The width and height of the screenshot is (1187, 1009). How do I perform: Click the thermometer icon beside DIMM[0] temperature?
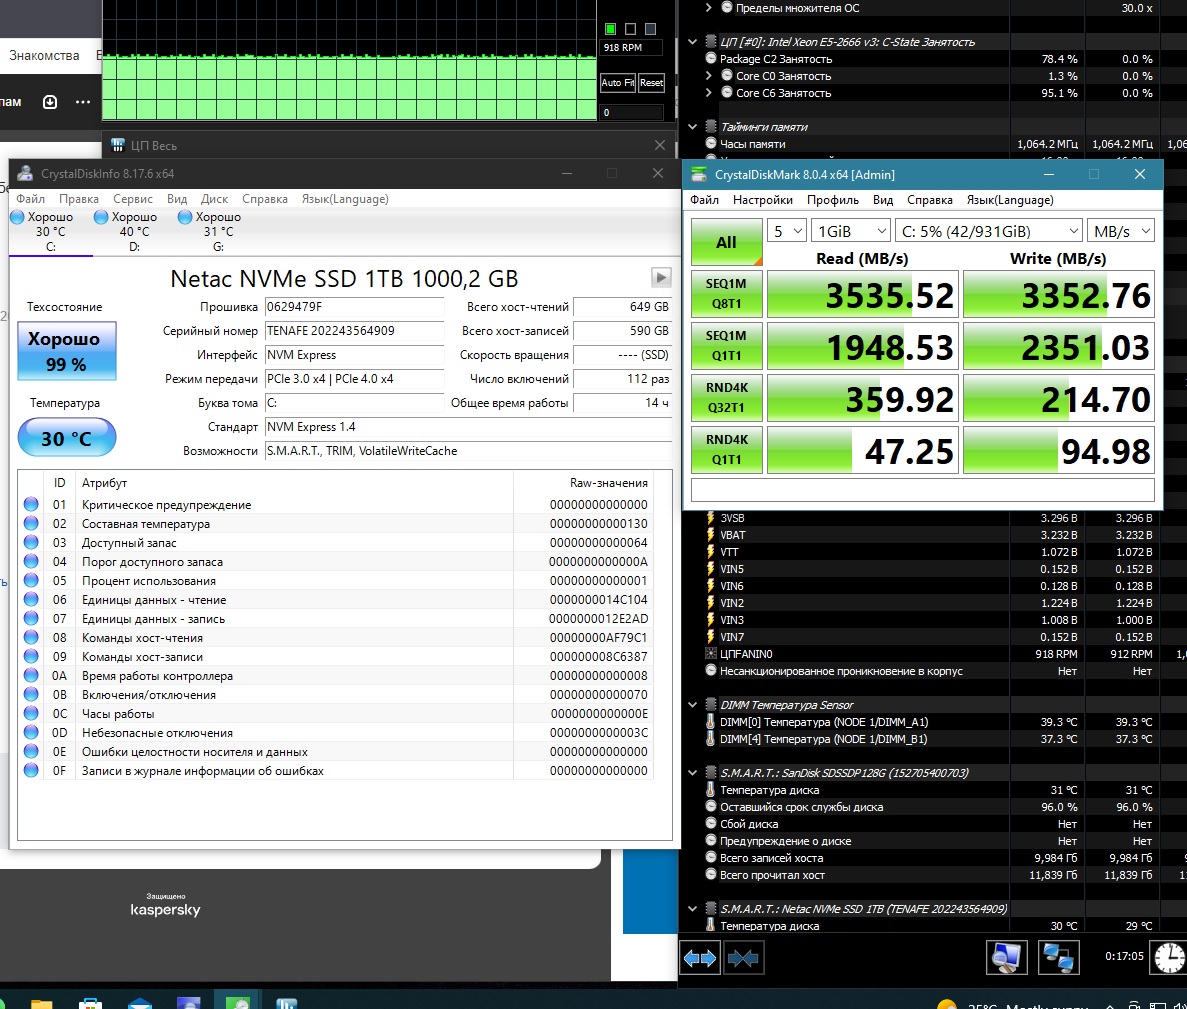tap(710, 721)
